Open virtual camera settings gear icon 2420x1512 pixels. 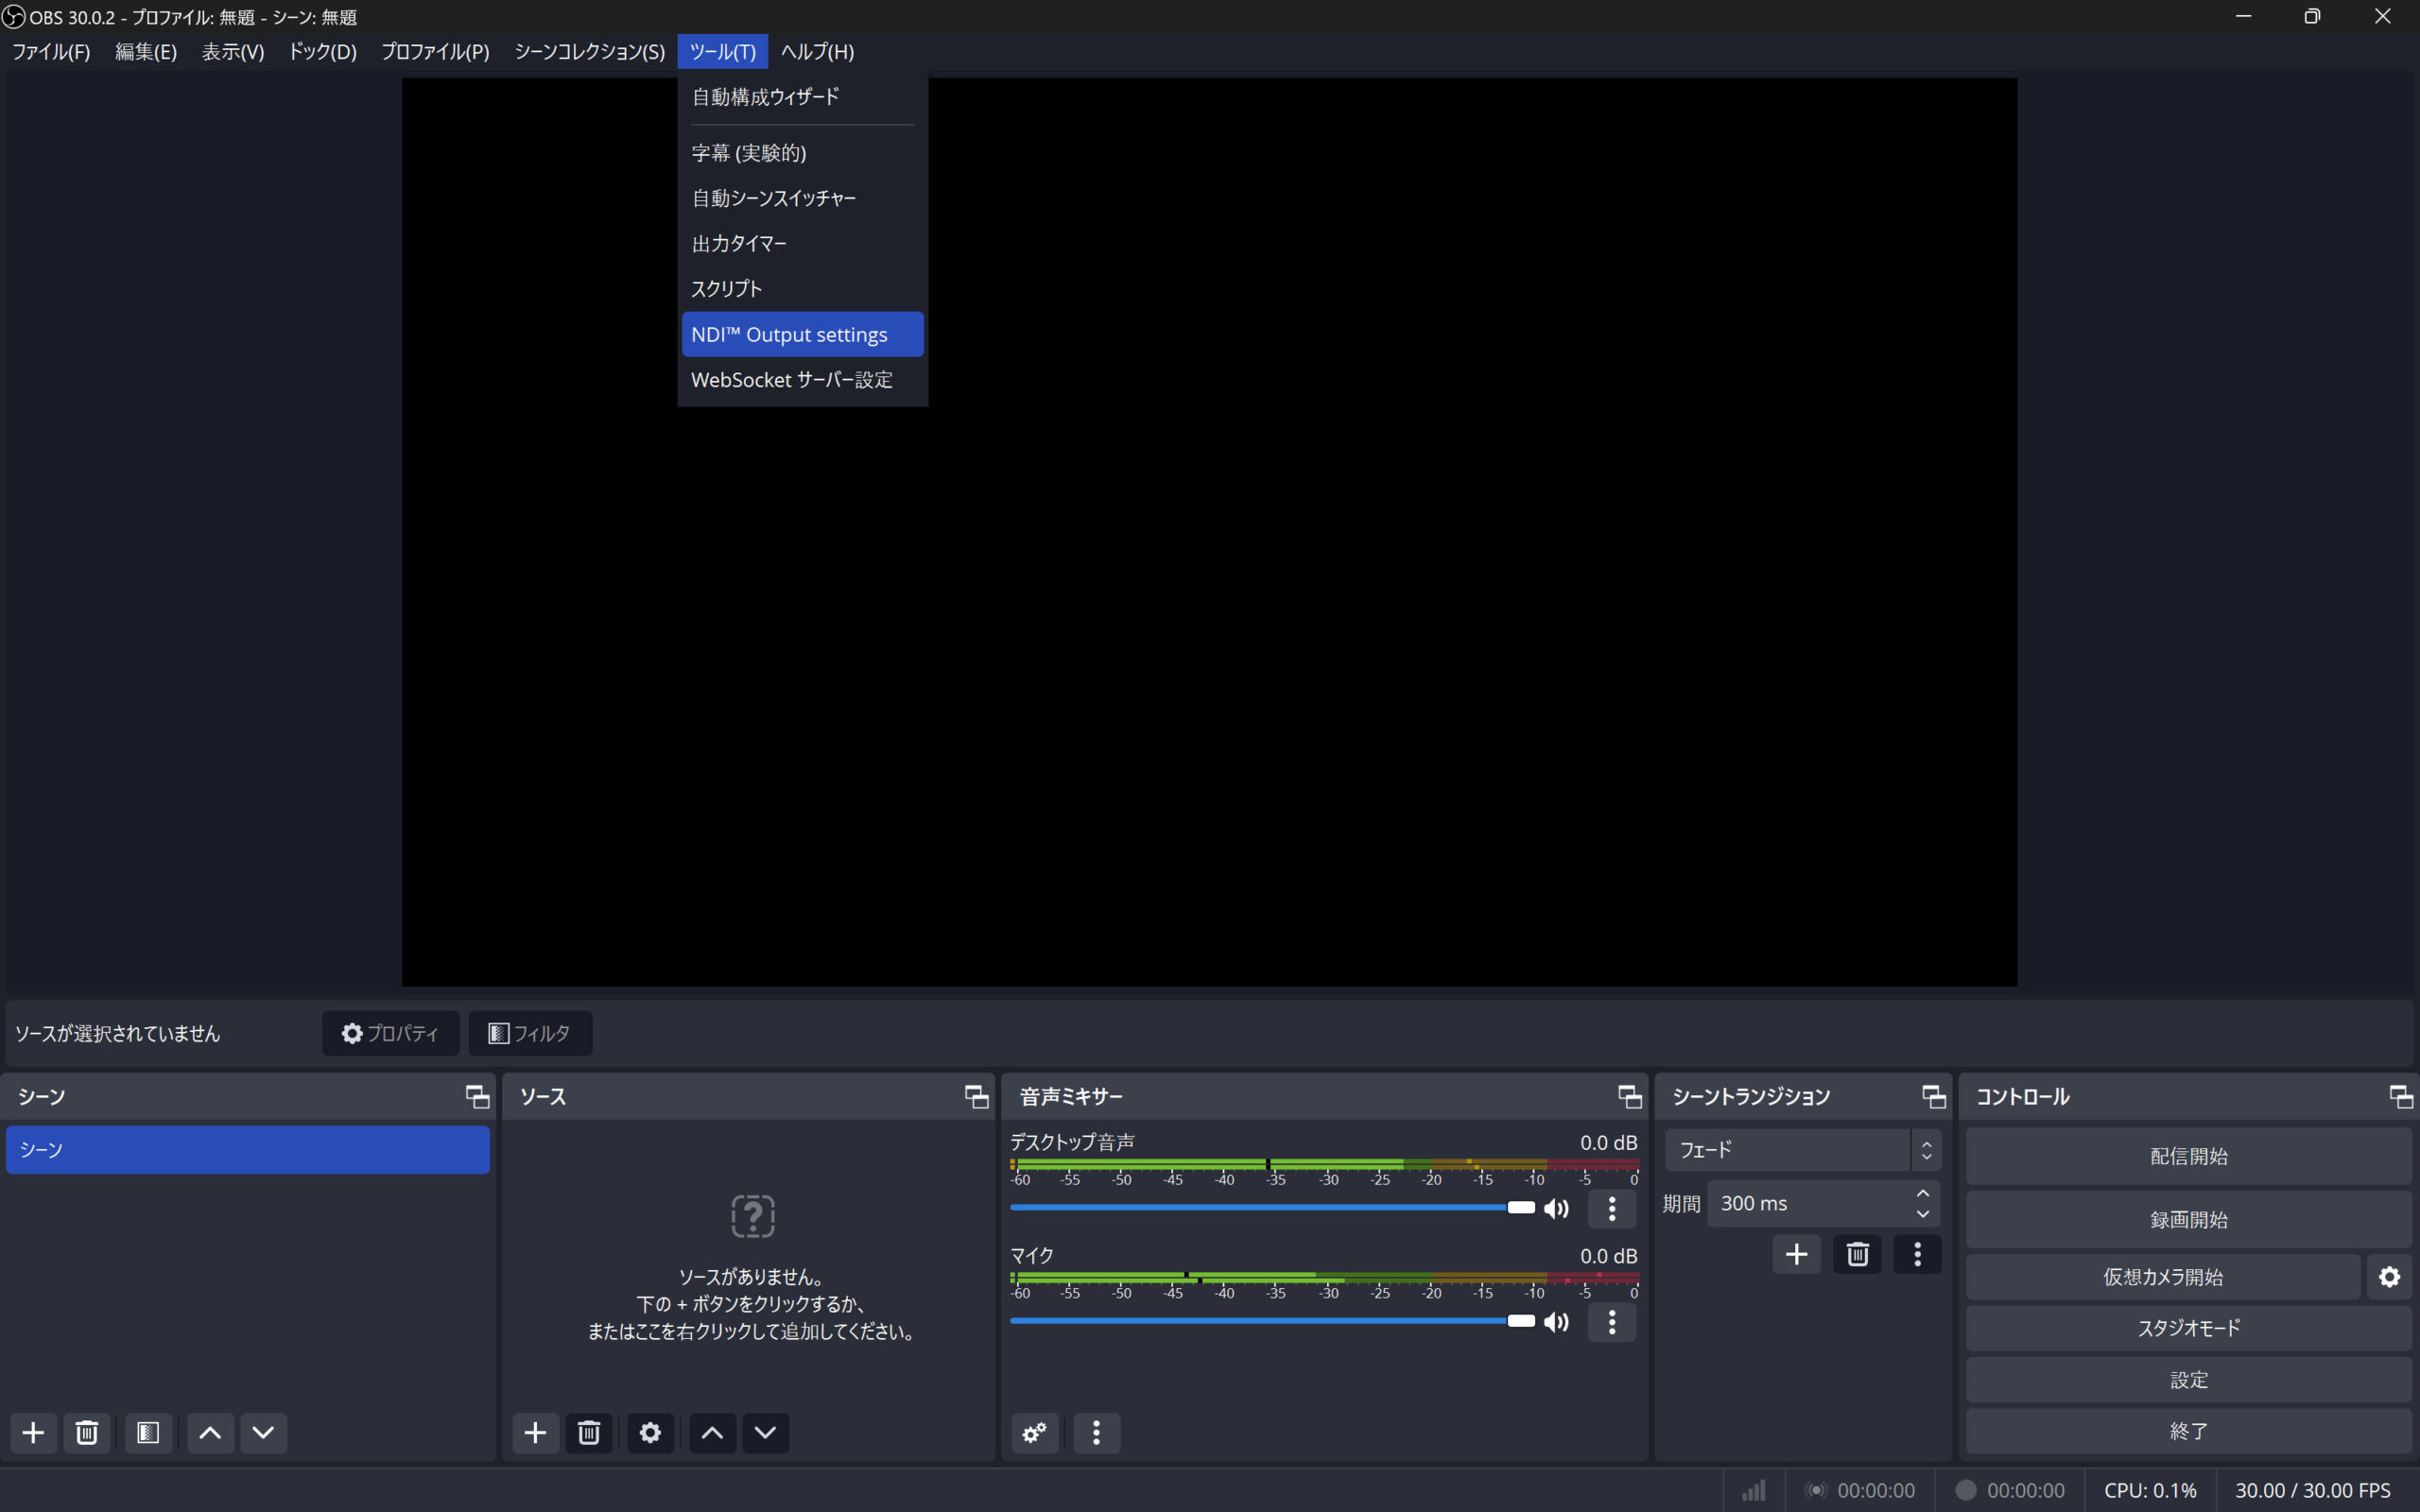point(2389,1277)
